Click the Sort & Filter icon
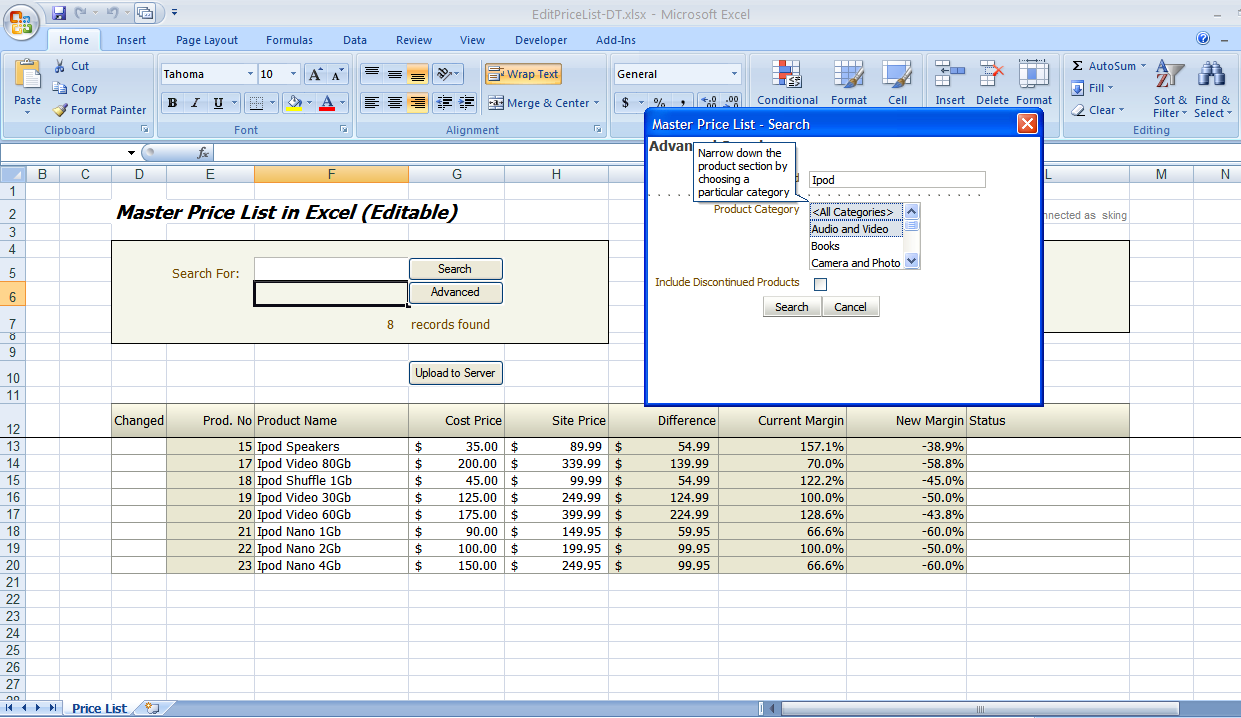Viewport: 1241px width, 718px height. pyautogui.click(x=1168, y=75)
